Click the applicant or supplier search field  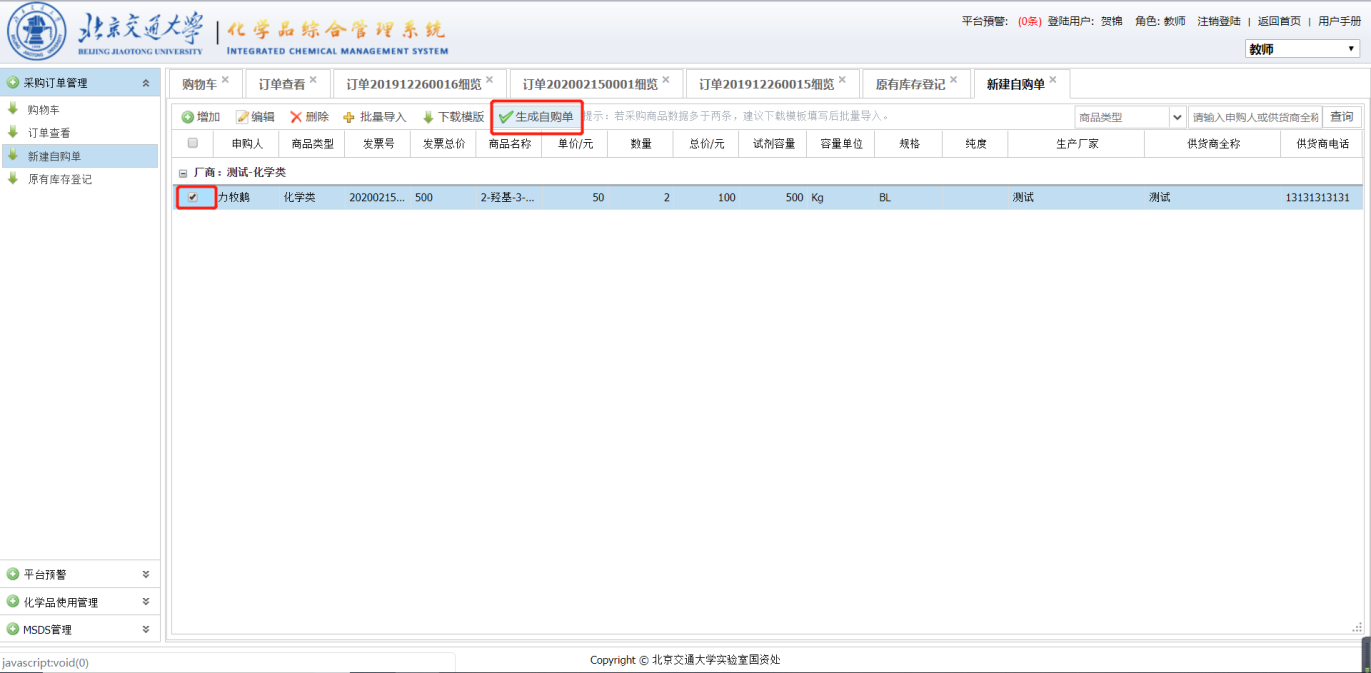tap(1254, 117)
